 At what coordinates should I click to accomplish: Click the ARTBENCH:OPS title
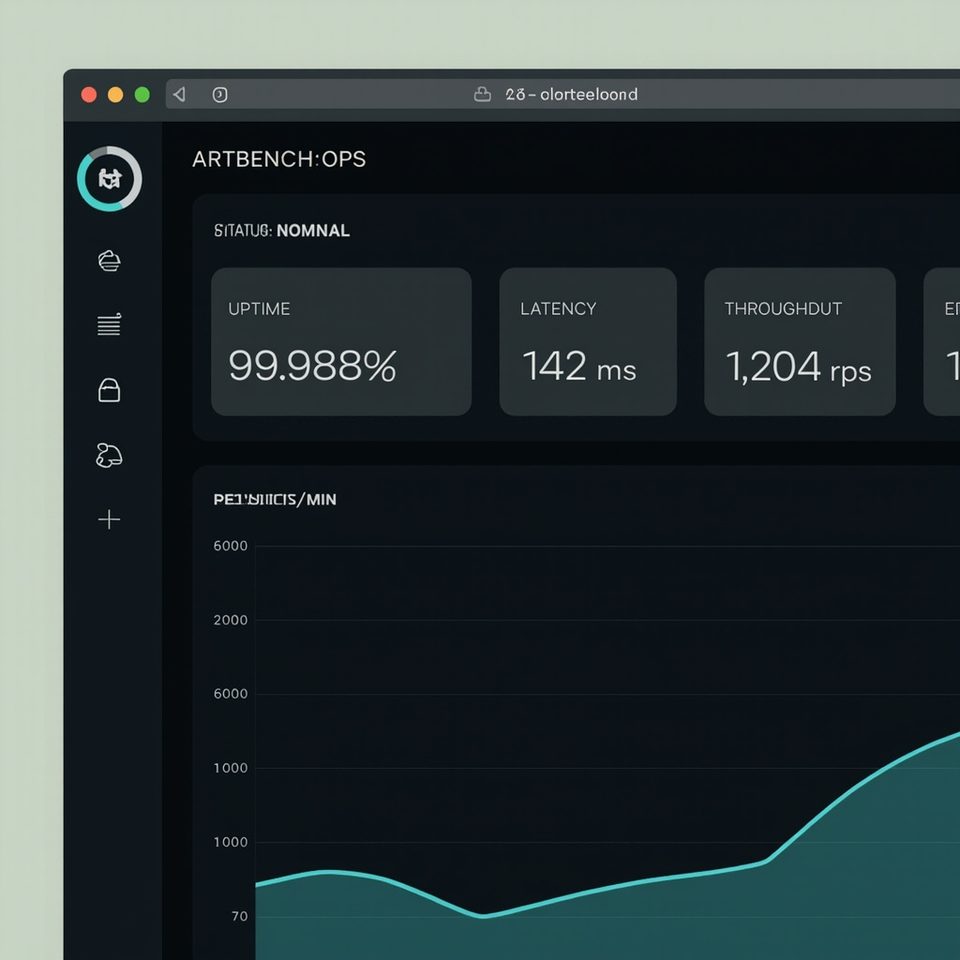click(x=279, y=159)
